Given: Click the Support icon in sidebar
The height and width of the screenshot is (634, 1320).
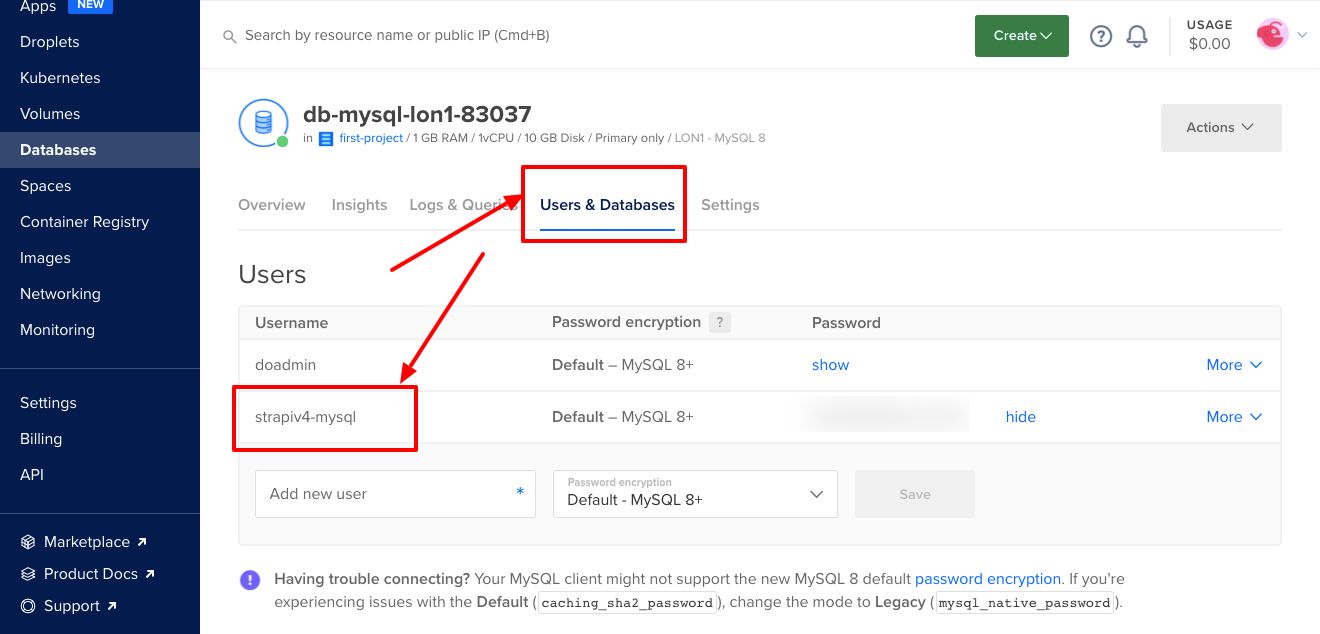Looking at the screenshot, I should click(28, 606).
